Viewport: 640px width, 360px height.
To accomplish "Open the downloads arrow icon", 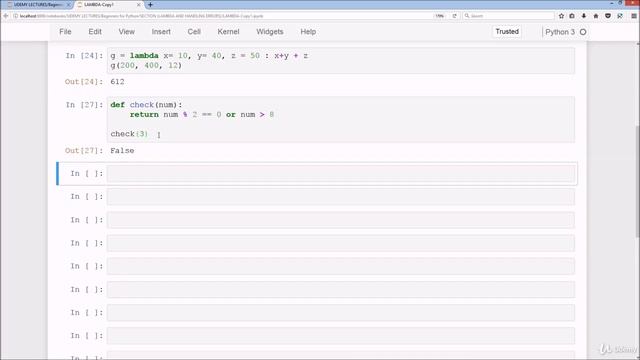I will (x=584, y=16).
